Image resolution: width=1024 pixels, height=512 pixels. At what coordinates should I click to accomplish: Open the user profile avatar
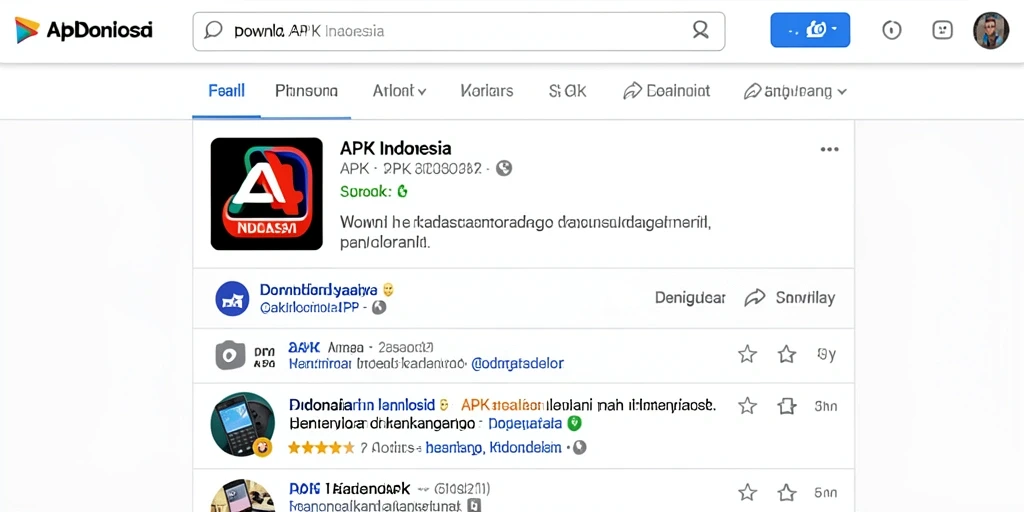point(991,30)
